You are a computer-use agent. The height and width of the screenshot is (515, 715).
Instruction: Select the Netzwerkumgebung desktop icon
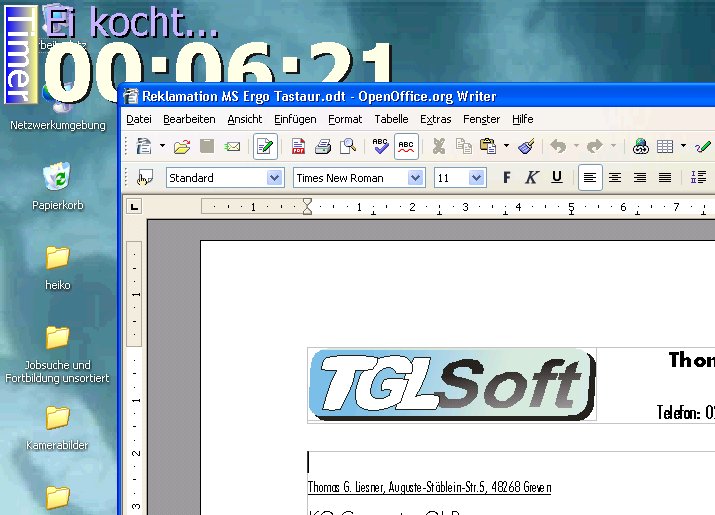point(57,109)
